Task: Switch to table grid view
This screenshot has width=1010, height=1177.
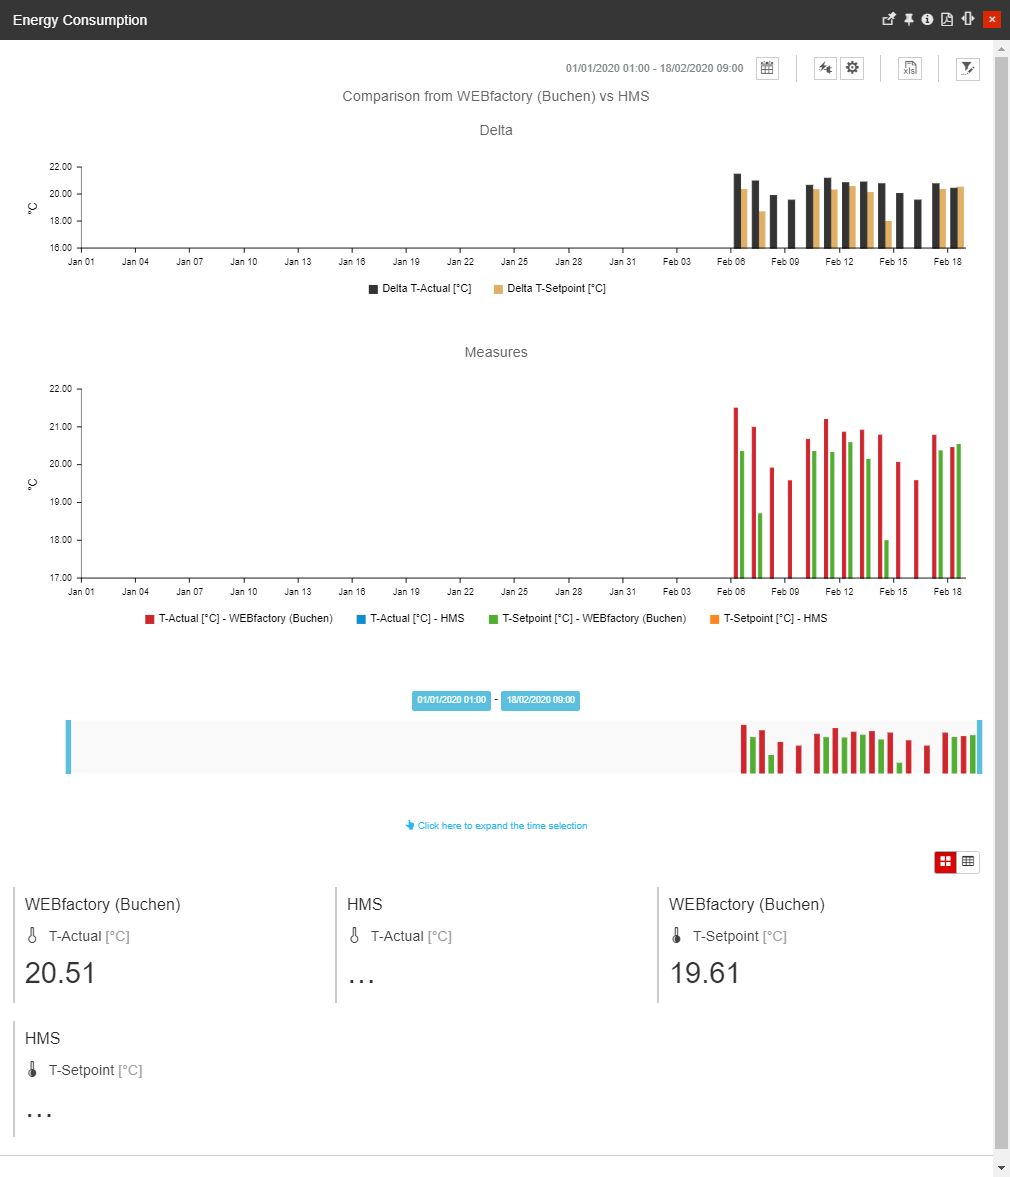Action: [x=968, y=862]
